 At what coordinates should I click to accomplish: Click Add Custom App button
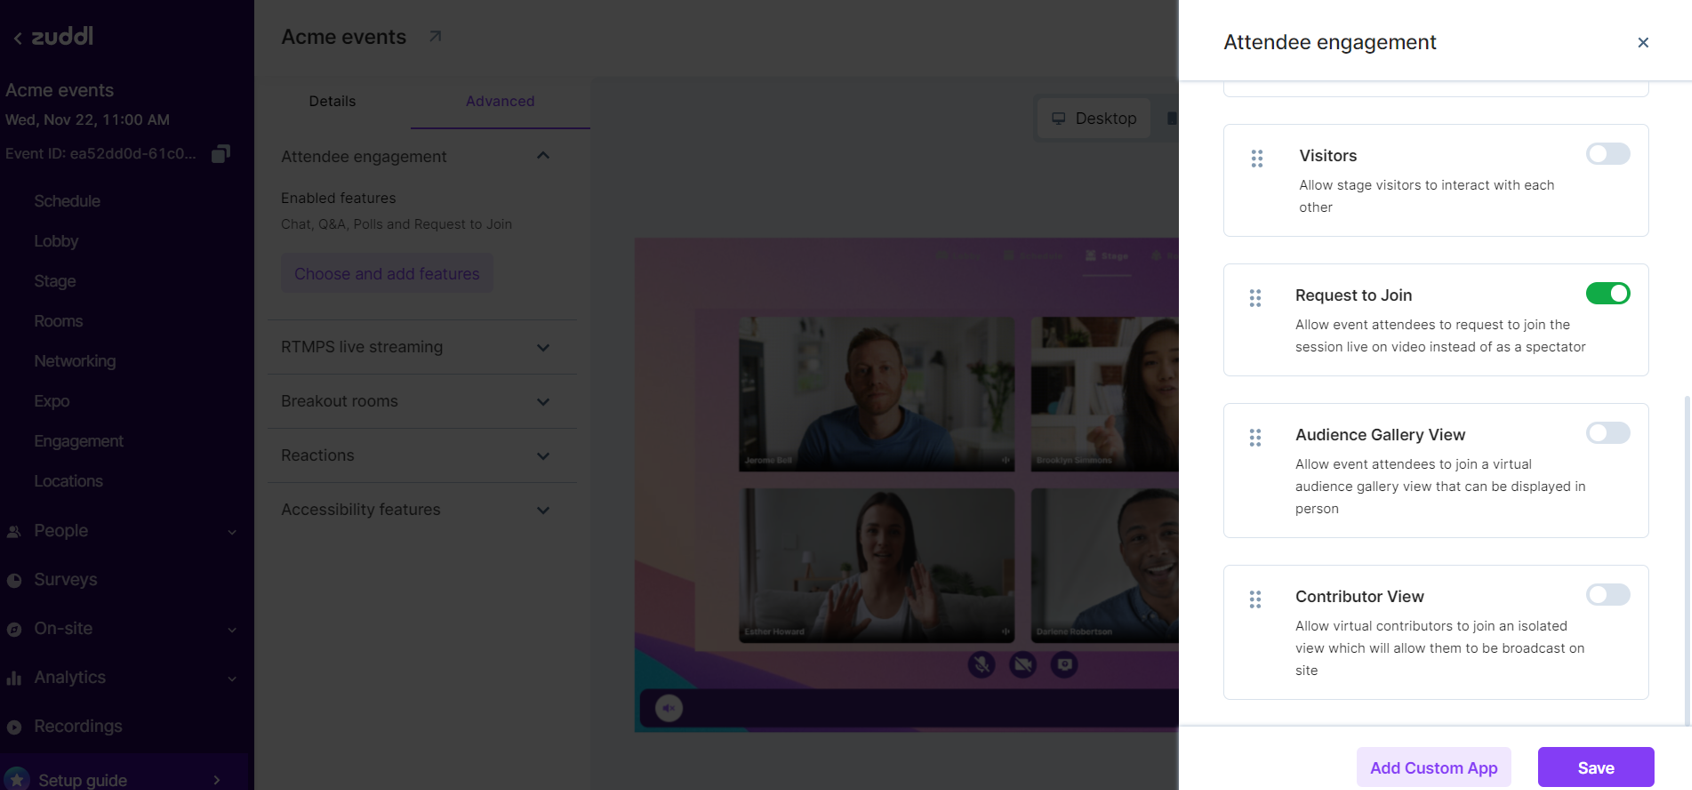tap(1434, 767)
